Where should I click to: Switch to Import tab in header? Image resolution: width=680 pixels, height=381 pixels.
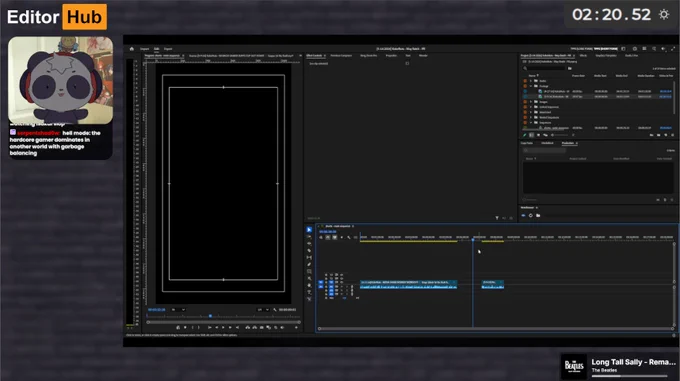point(144,49)
